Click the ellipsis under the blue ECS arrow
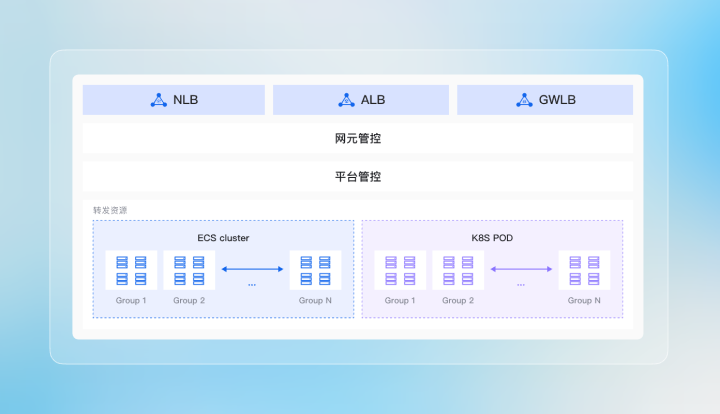This screenshot has height=414, width=720. (x=252, y=285)
